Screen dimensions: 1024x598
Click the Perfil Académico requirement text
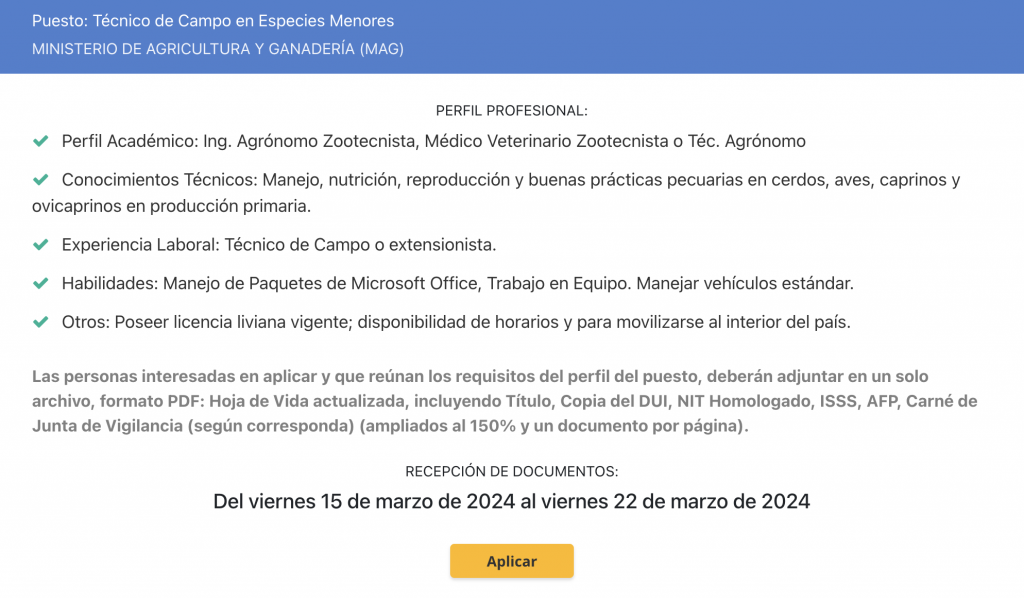[434, 141]
